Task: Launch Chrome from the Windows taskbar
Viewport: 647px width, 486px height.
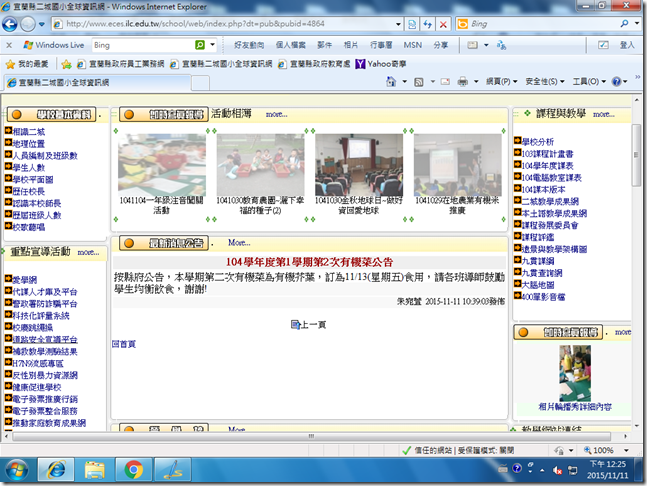Action: coord(135,469)
